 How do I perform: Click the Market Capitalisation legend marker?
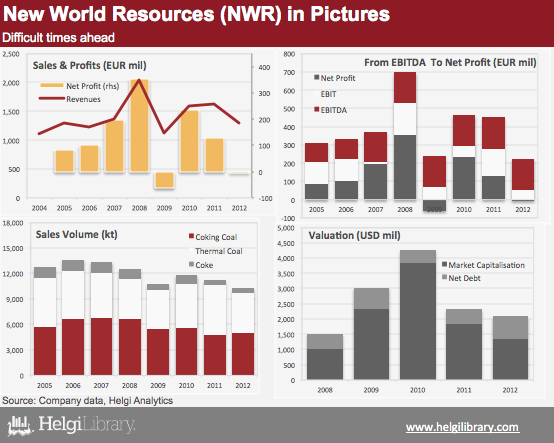tap(445, 264)
